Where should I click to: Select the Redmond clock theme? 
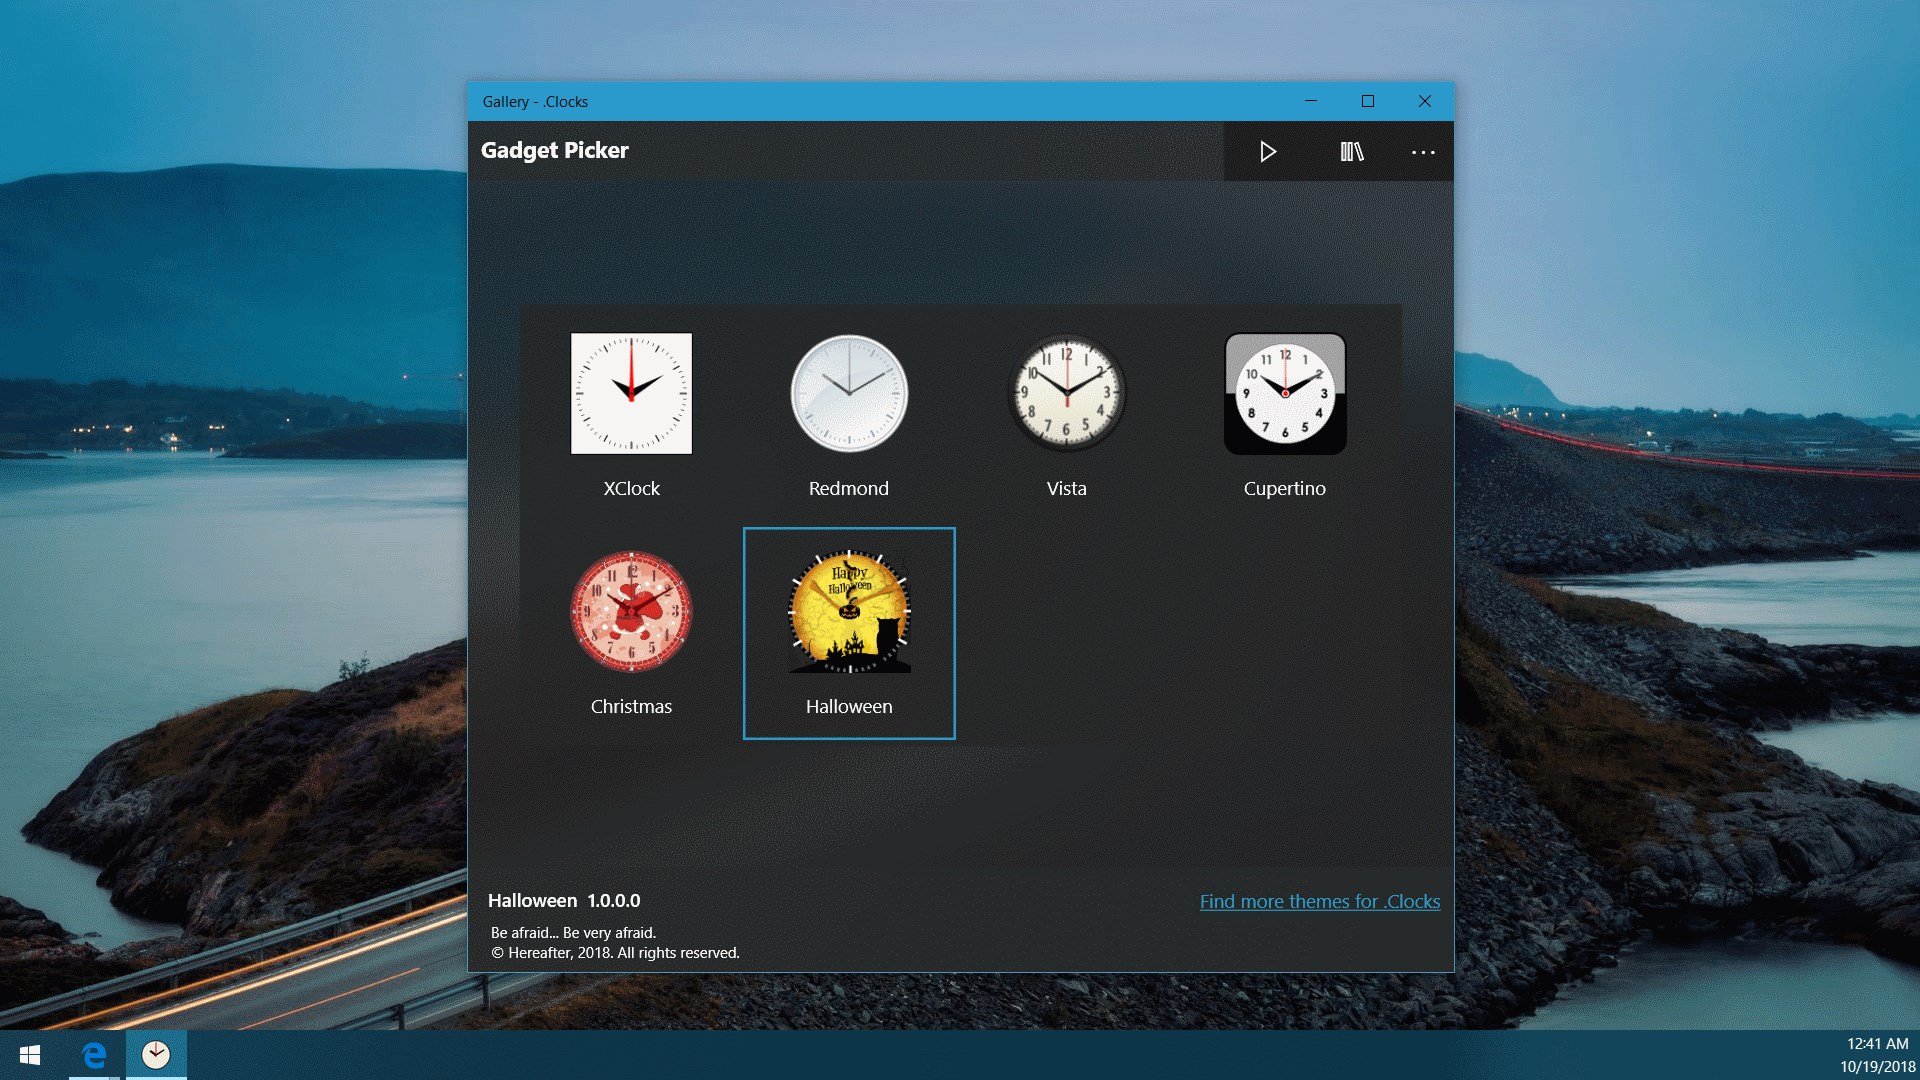848,394
